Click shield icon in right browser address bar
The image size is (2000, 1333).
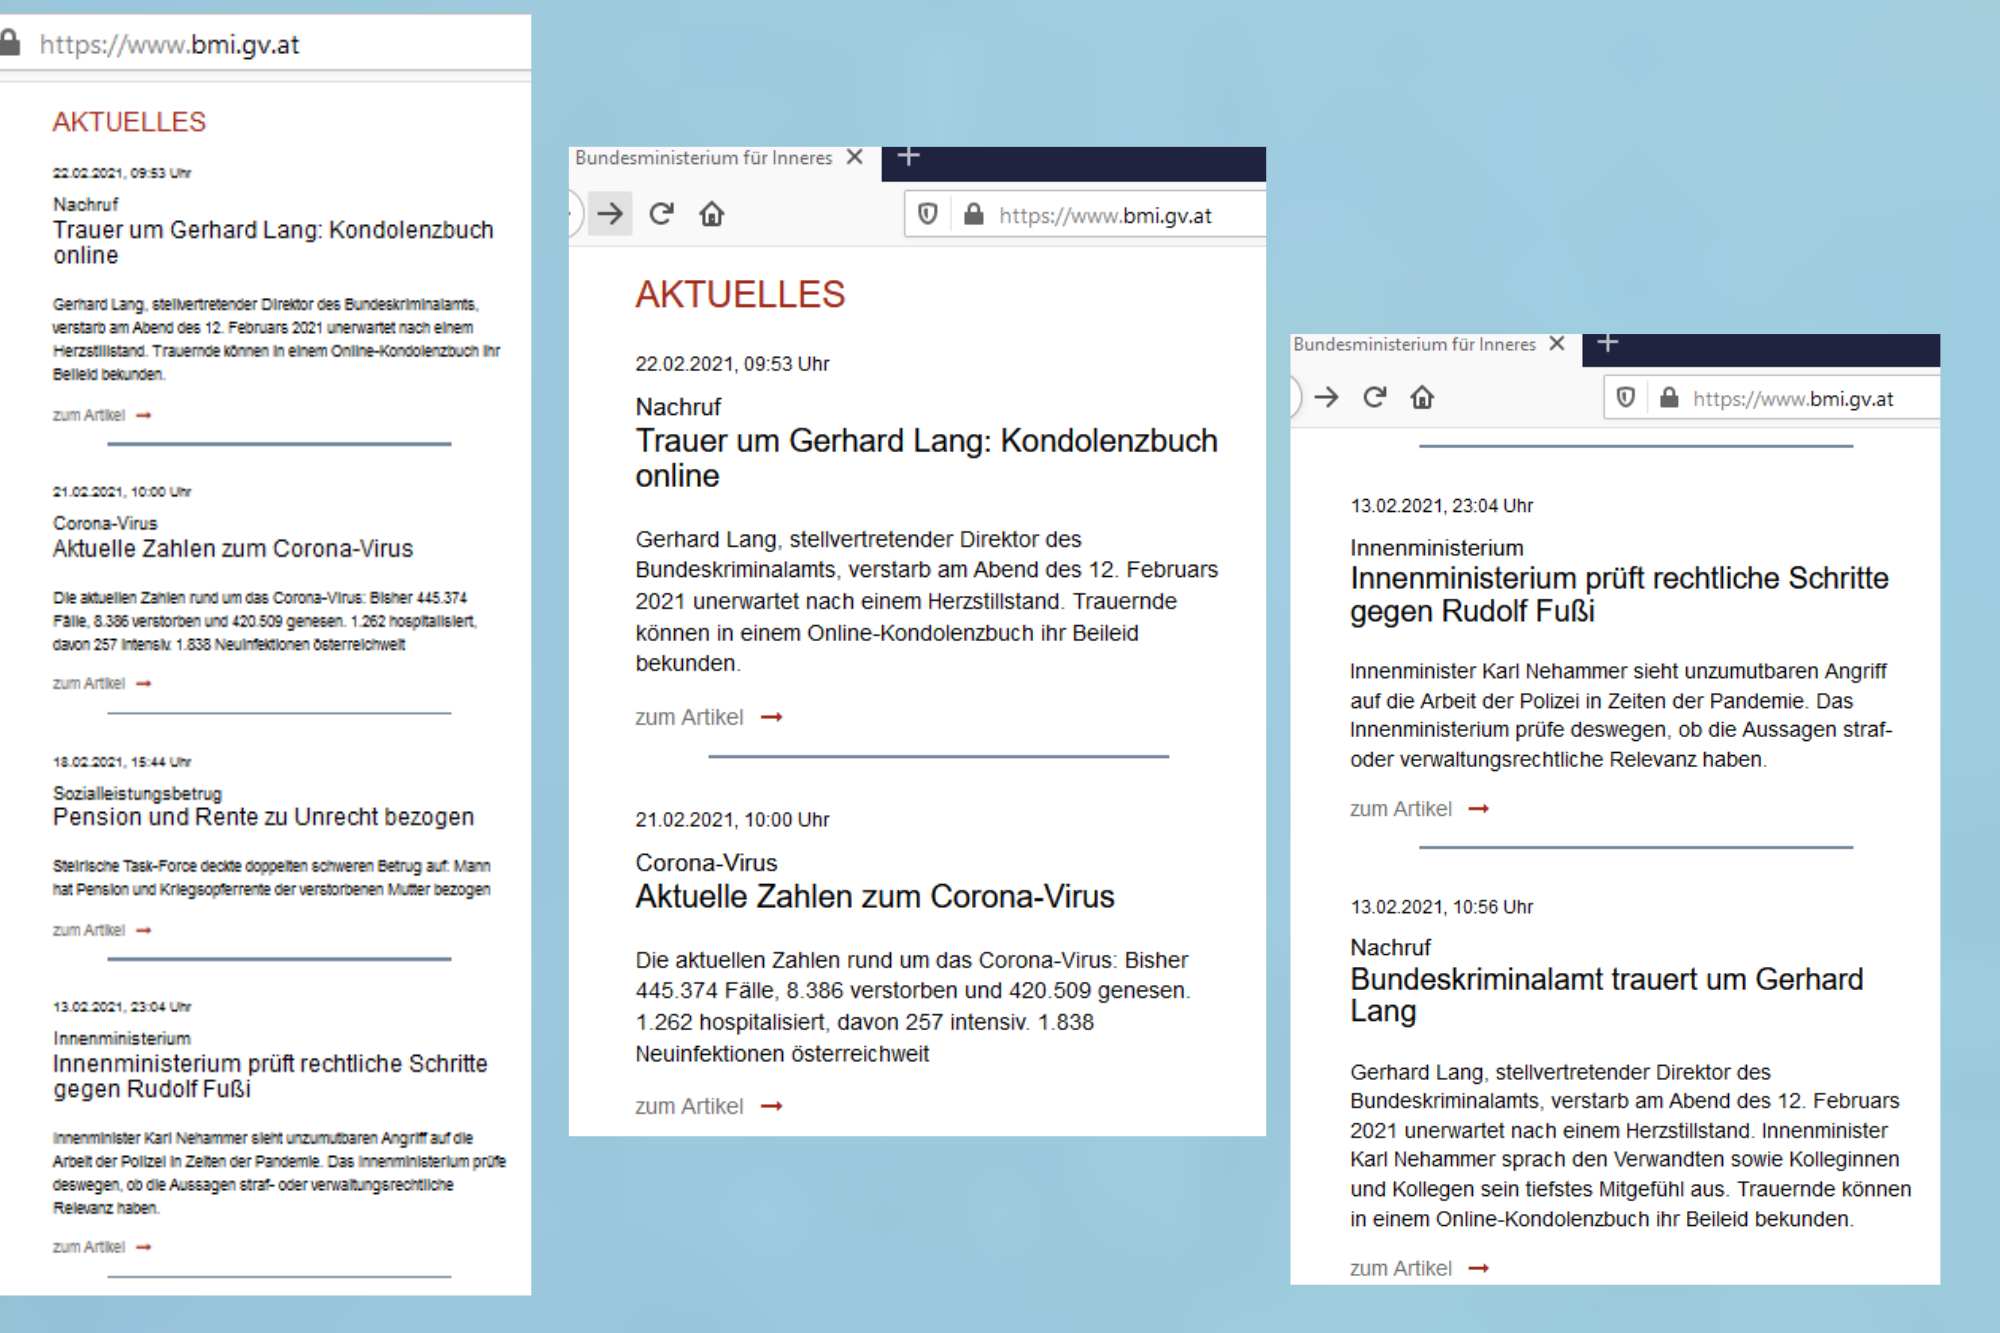(x=1626, y=398)
